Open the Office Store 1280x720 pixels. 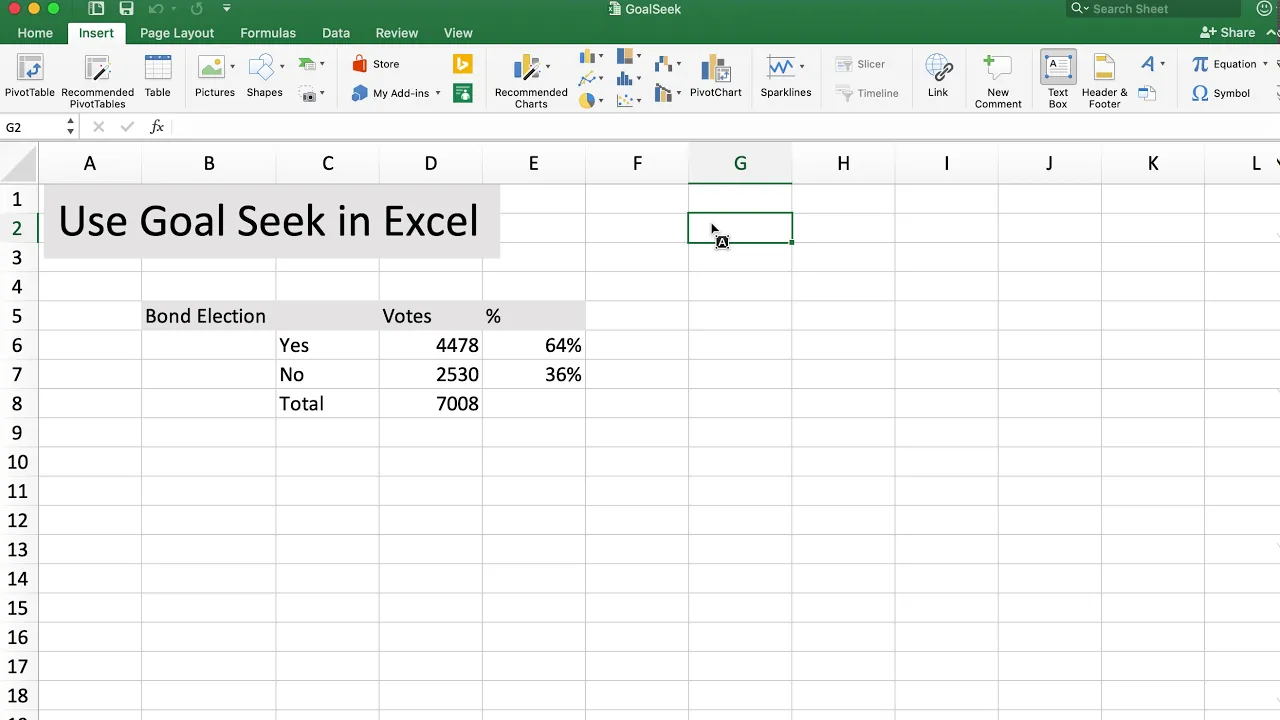(376, 64)
